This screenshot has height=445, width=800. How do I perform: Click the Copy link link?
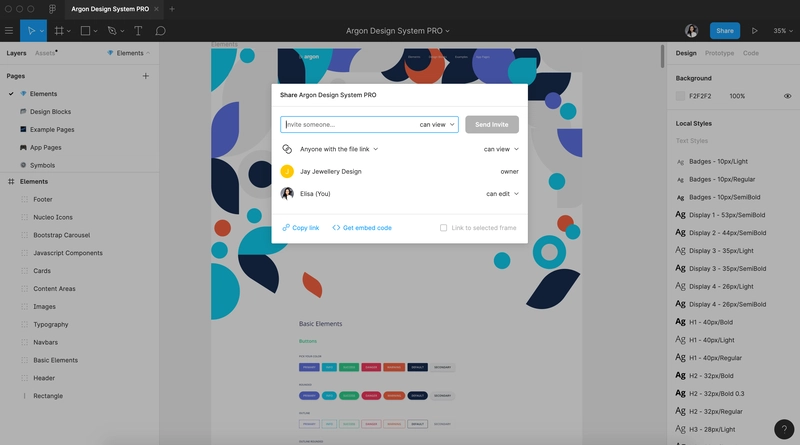pos(301,228)
